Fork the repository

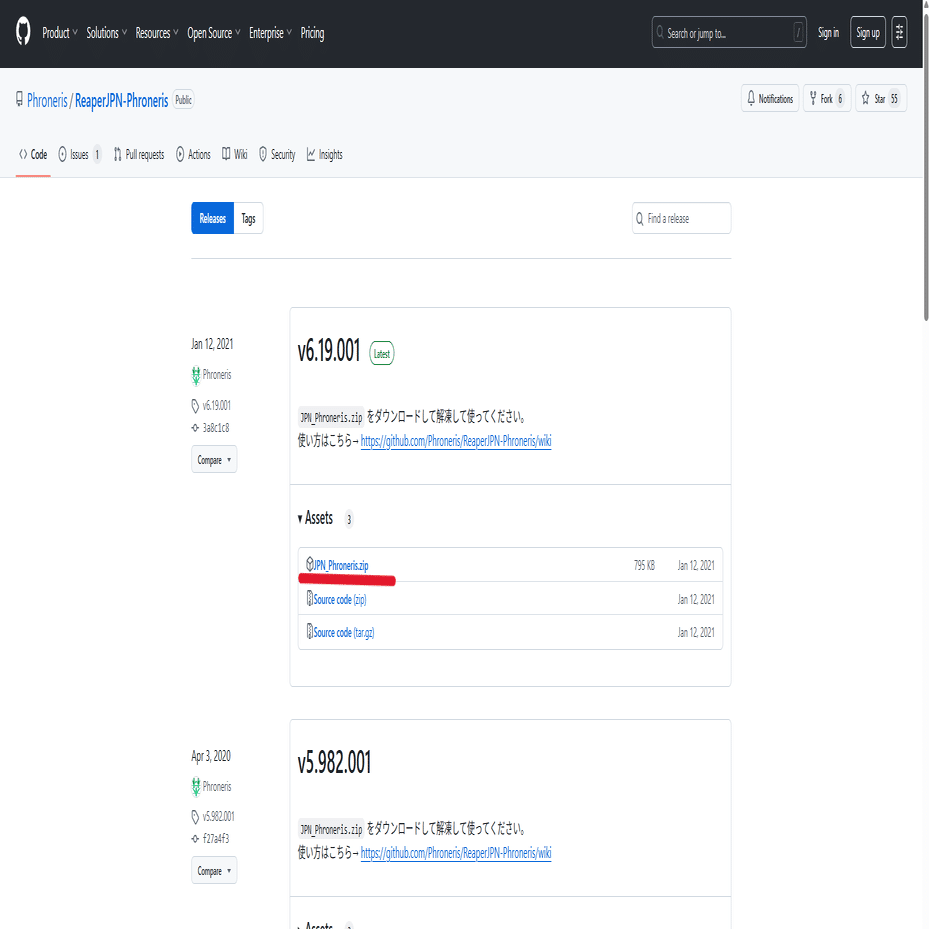[827, 98]
